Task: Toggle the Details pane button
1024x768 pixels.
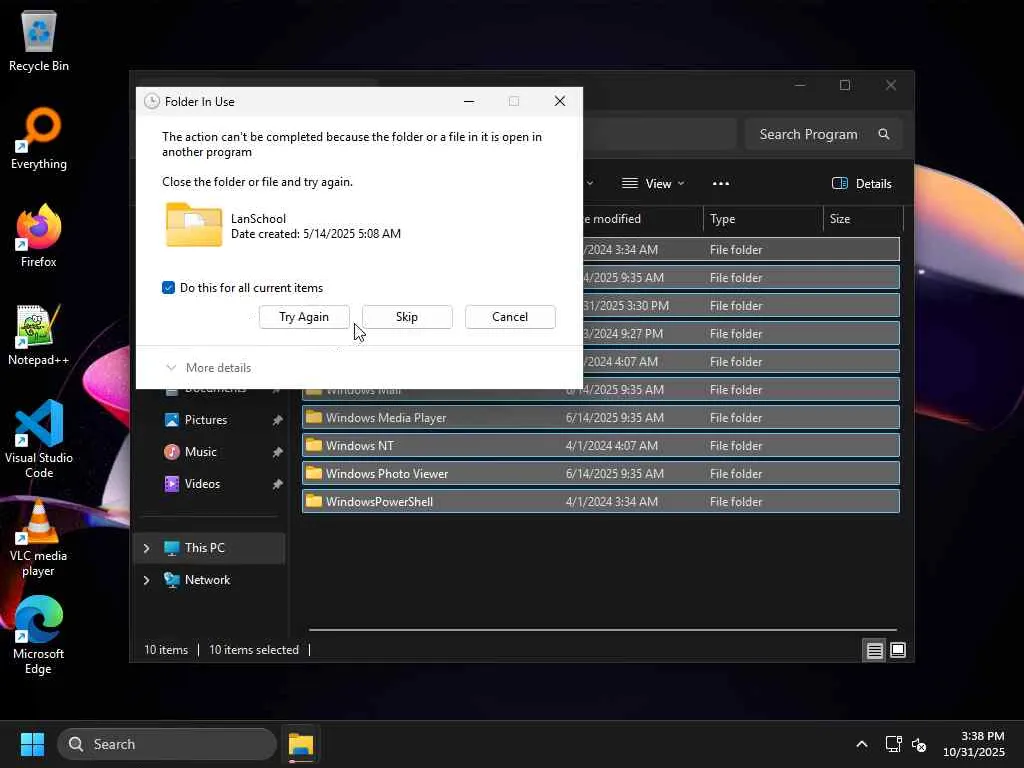Action: click(x=861, y=184)
